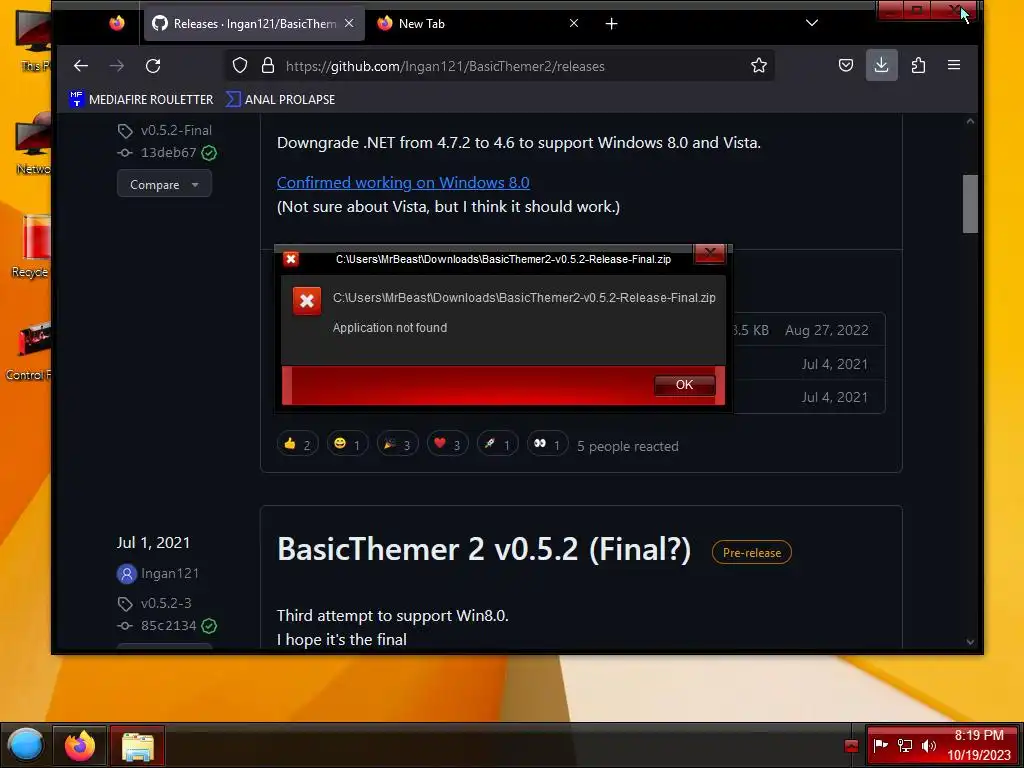This screenshot has height=768, width=1024.
Task: Toggle the heart reaction
Action: pos(447,445)
